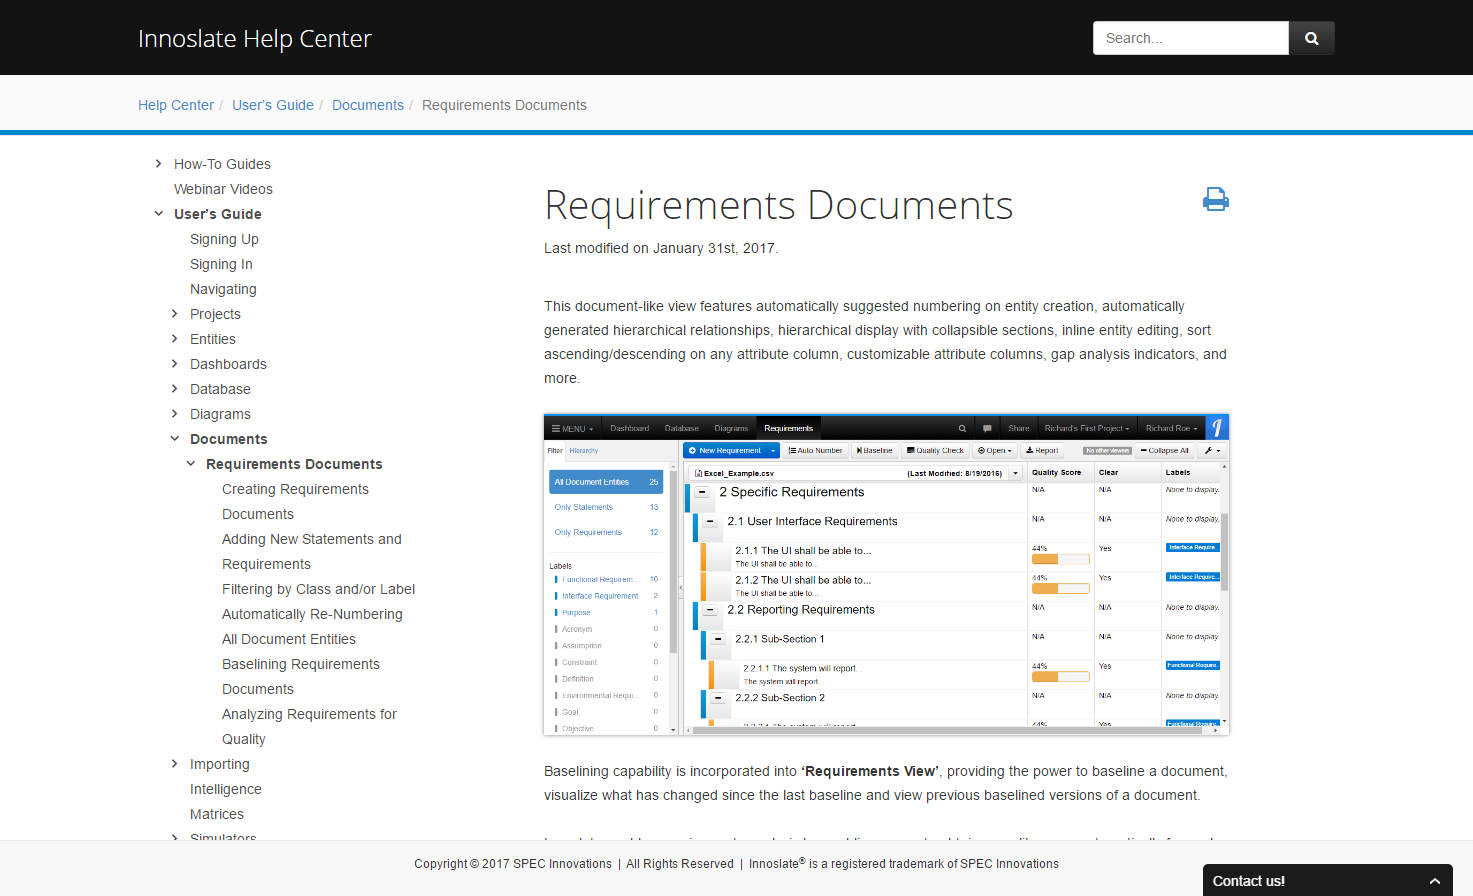Open the Webinar Videos page
Viewport: 1473px width, 896px height.
tap(223, 189)
